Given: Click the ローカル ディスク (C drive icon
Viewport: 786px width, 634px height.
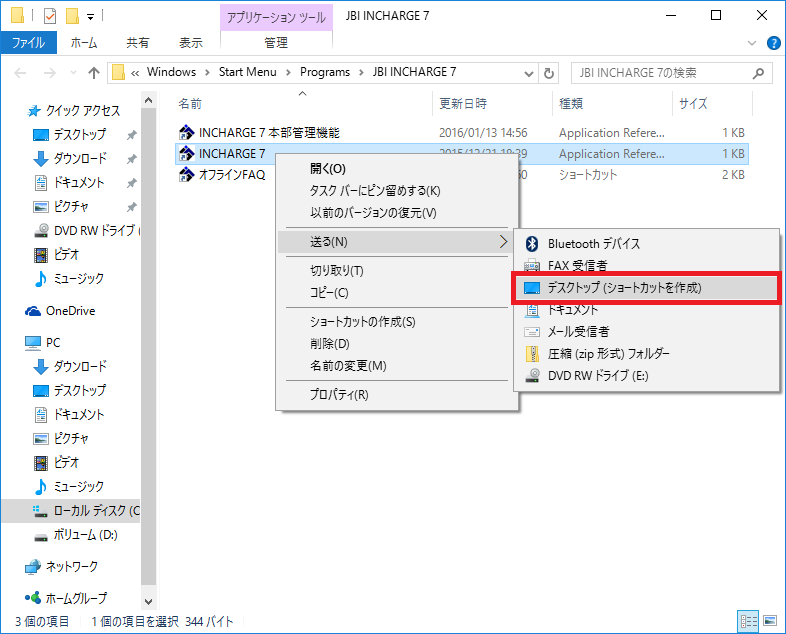Looking at the screenshot, I should [x=41, y=511].
